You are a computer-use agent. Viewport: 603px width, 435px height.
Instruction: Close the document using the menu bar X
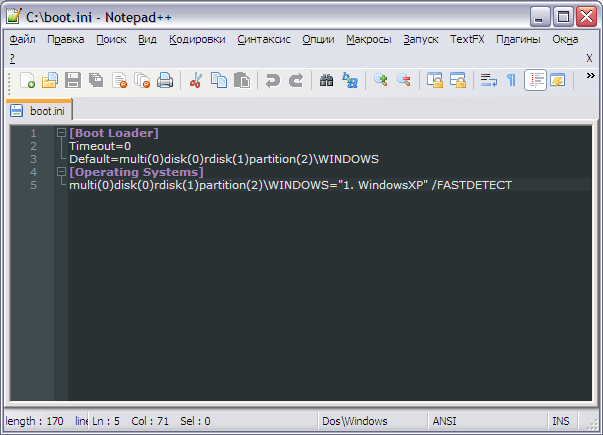click(589, 58)
